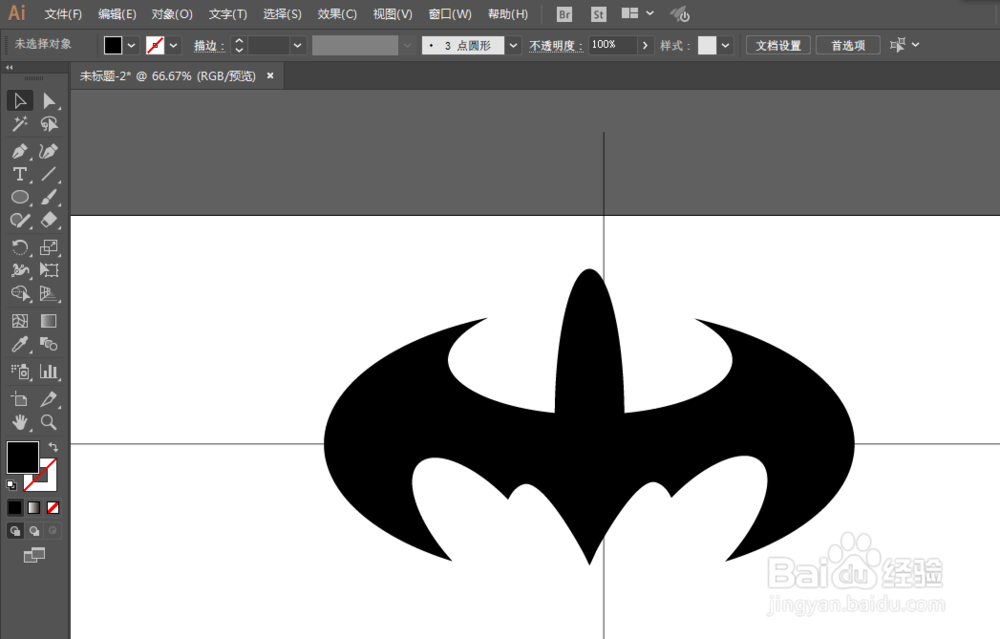Viewport: 1000px width, 639px height.
Task: Select the Hand tool
Action: (x=20, y=421)
